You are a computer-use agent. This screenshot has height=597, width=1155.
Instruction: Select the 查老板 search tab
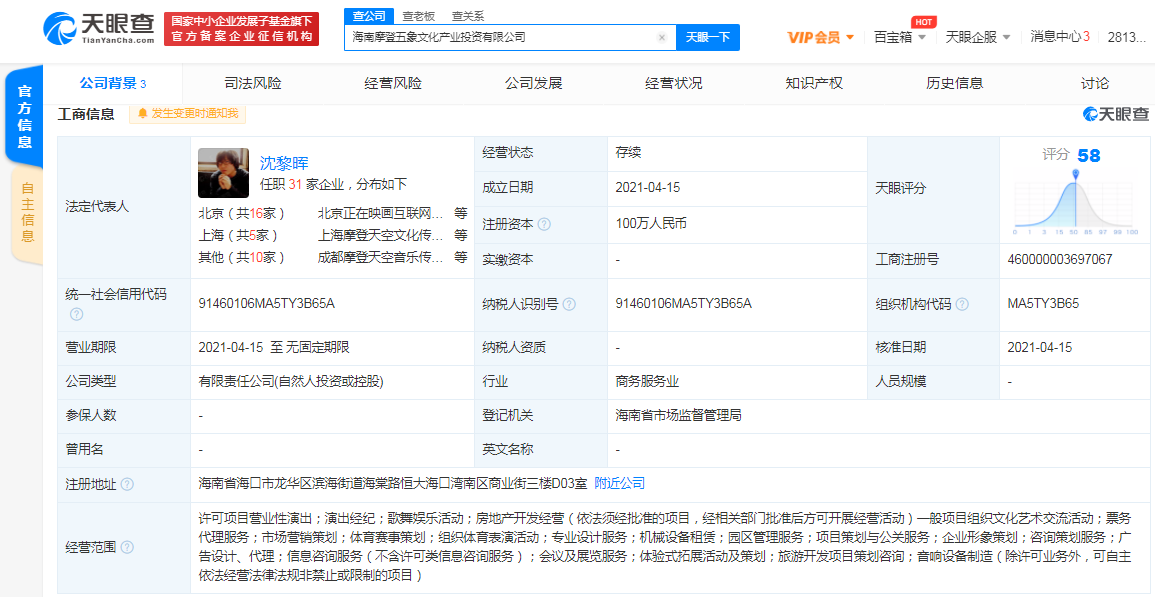[418, 15]
